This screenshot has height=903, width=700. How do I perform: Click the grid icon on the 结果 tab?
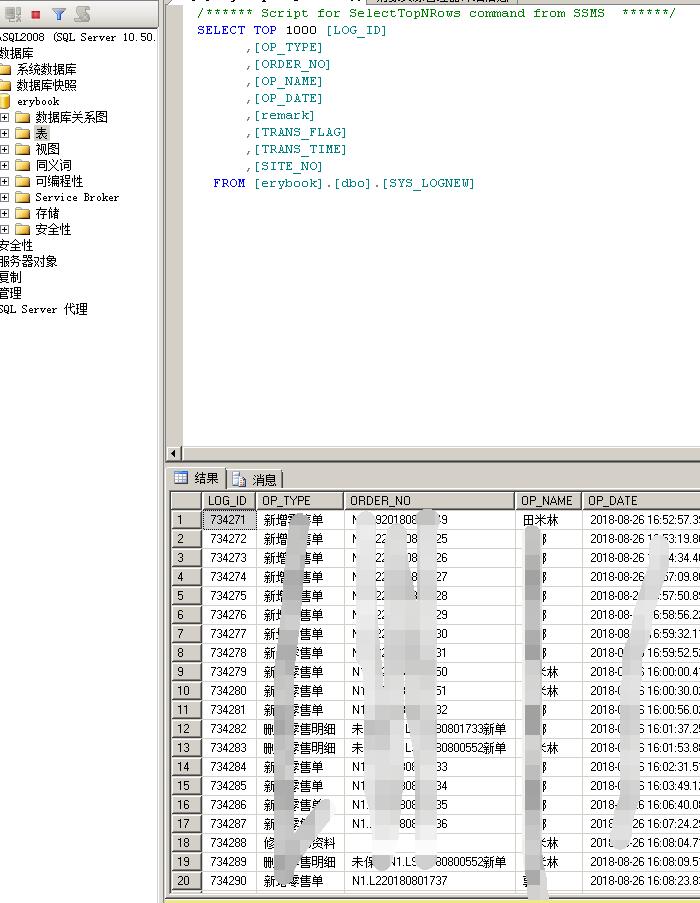(x=181, y=477)
